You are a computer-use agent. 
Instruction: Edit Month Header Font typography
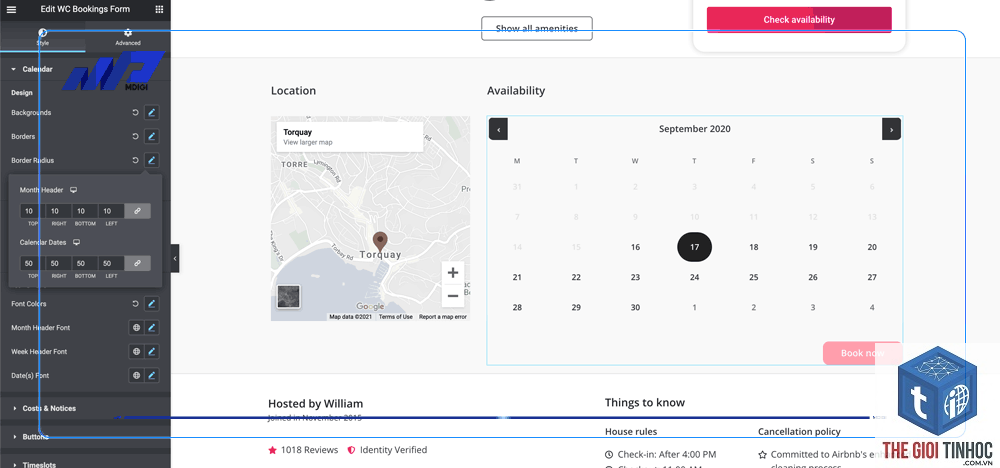[152, 328]
